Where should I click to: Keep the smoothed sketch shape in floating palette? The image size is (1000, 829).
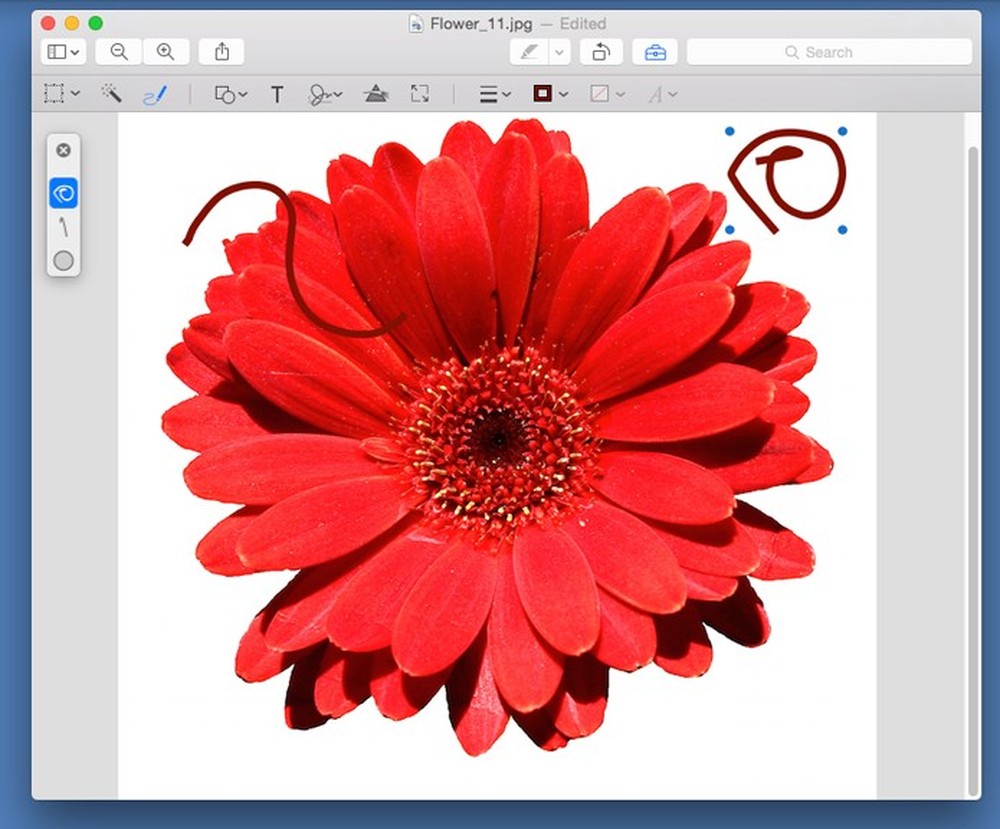(x=63, y=192)
